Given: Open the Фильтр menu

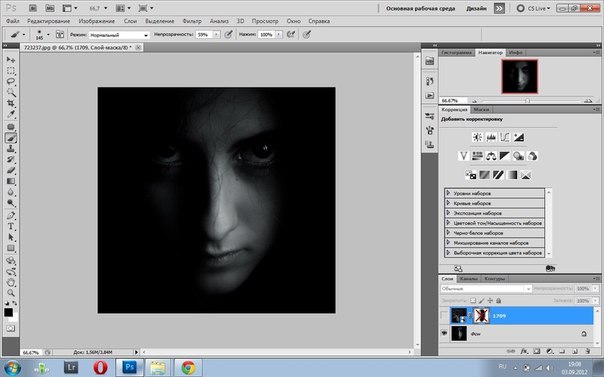Looking at the screenshot, I should click(x=192, y=21).
